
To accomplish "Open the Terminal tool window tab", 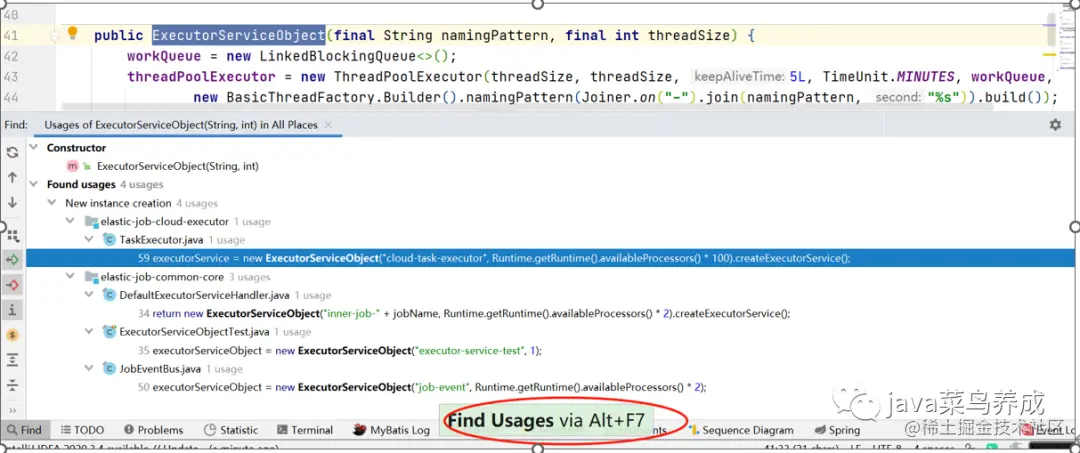I will click(x=305, y=430).
